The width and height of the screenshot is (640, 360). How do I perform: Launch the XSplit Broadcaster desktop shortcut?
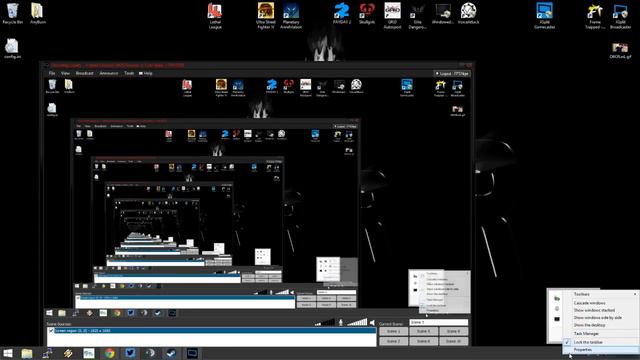pos(620,16)
